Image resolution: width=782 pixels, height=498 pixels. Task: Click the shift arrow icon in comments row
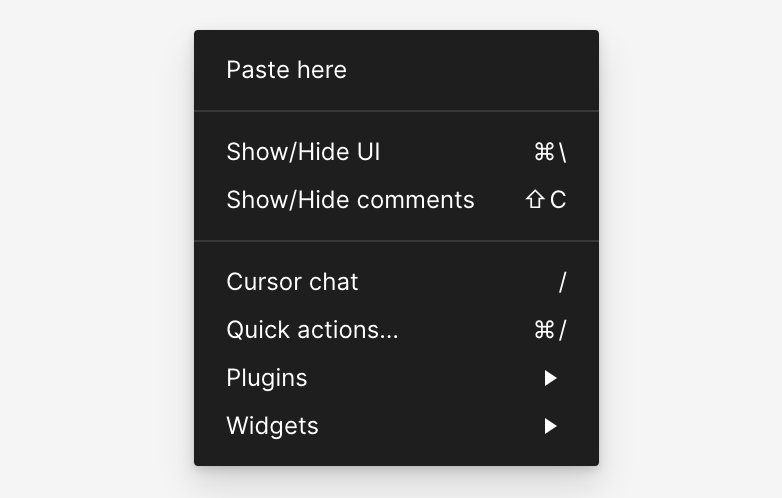pos(535,200)
